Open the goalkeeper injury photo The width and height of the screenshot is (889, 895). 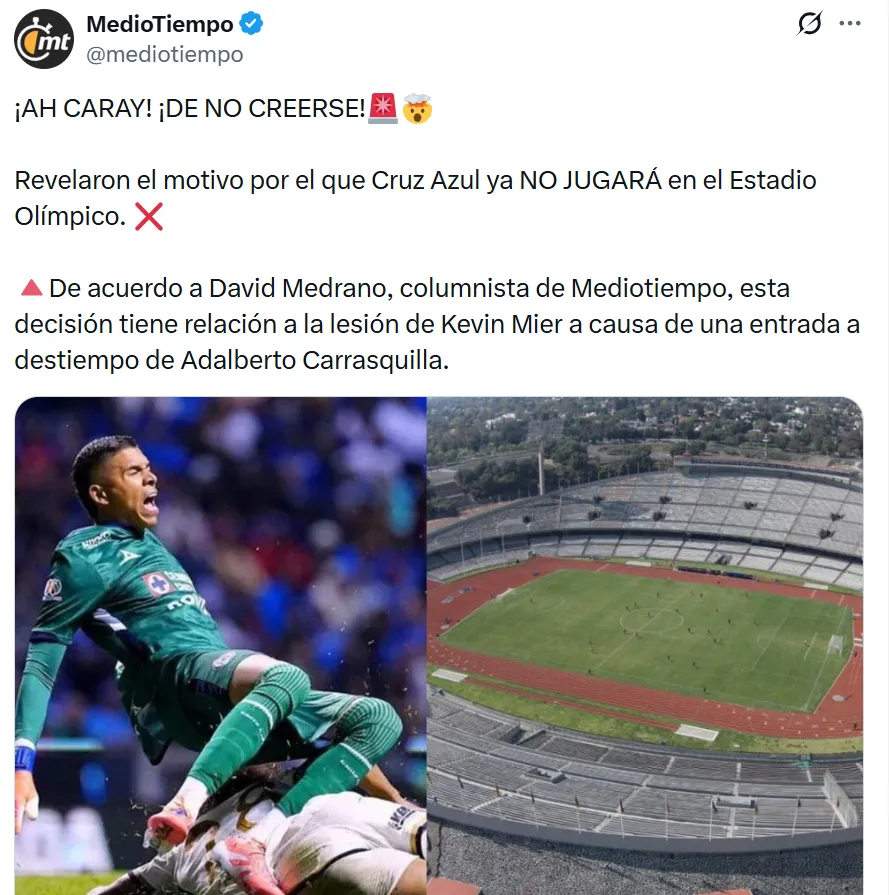[220, 646]
